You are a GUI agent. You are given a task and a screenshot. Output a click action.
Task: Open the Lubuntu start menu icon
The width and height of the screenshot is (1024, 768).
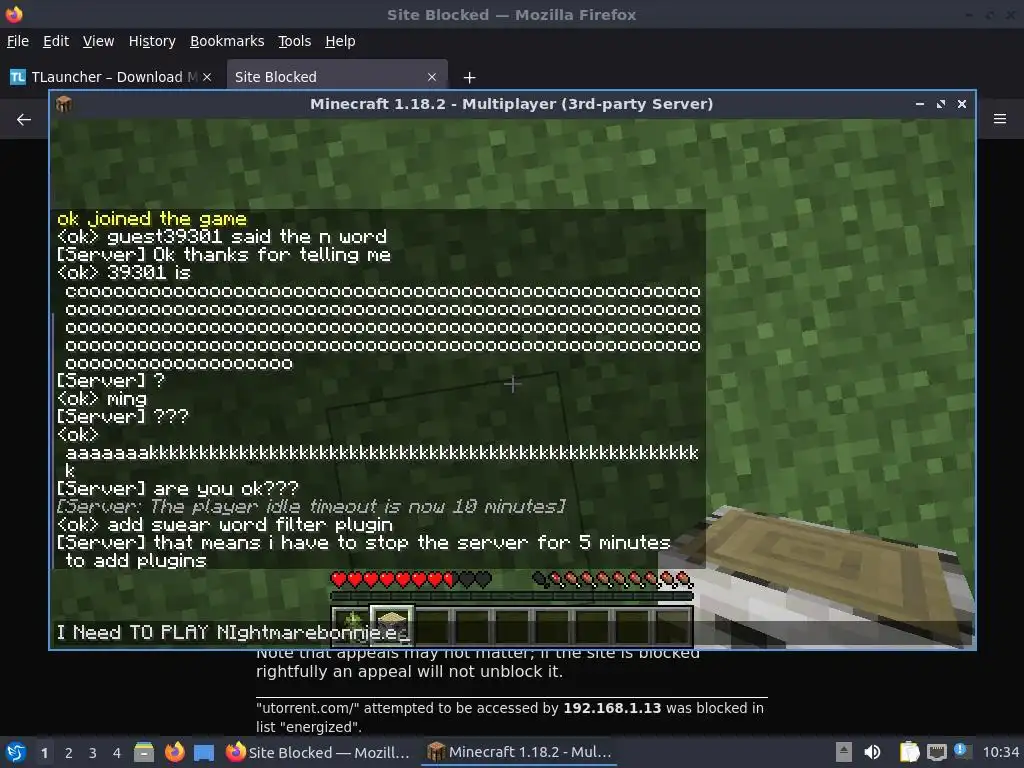click(16, 752)
